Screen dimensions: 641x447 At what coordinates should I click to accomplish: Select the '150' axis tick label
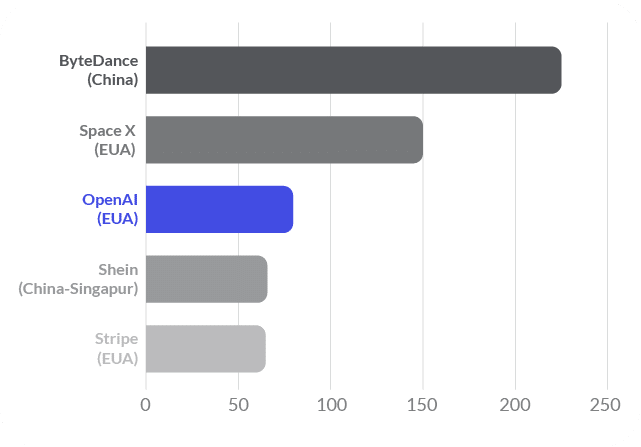(x=423, y=405)
